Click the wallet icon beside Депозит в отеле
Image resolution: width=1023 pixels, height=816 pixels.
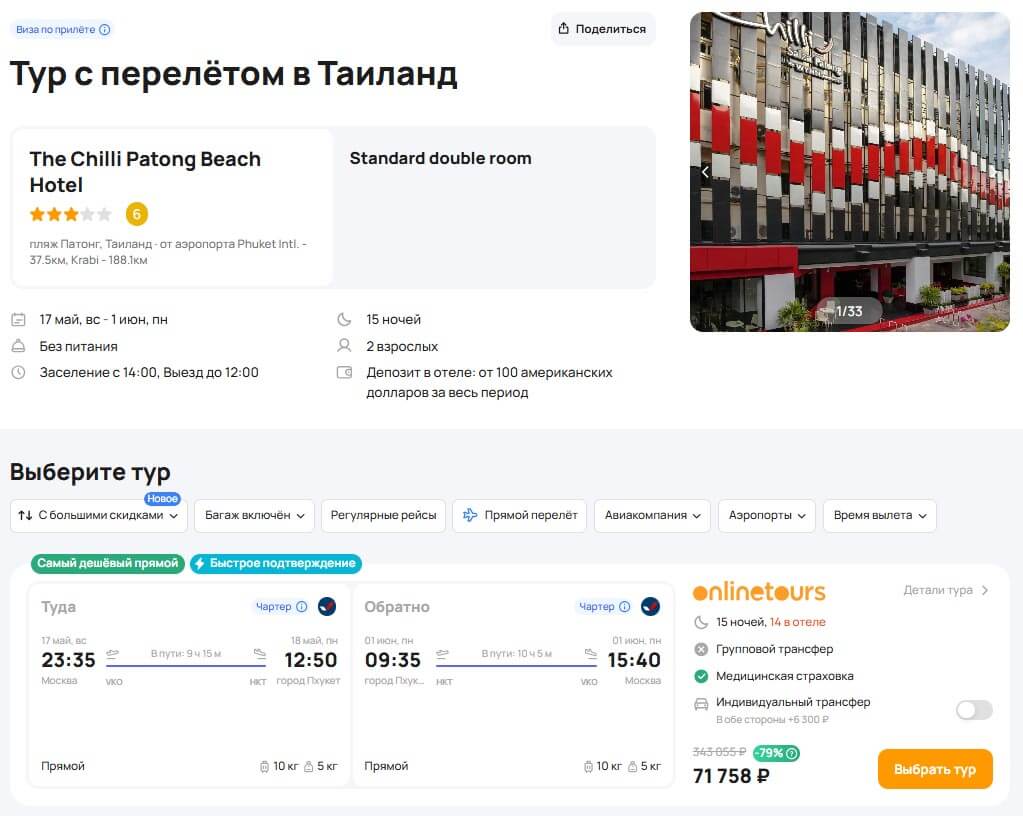pyautogui.click(x=344, y=372)
